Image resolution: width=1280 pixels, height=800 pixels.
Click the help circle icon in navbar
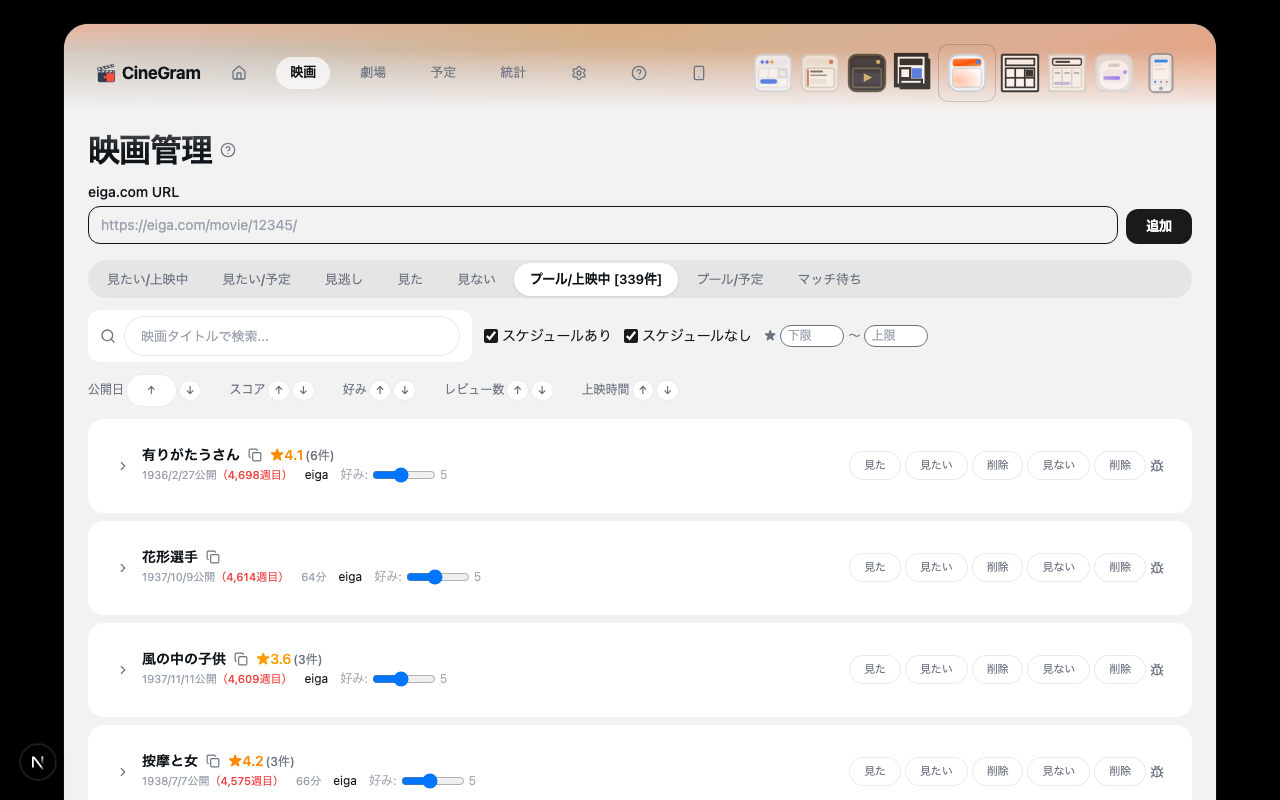coord(639,73)
